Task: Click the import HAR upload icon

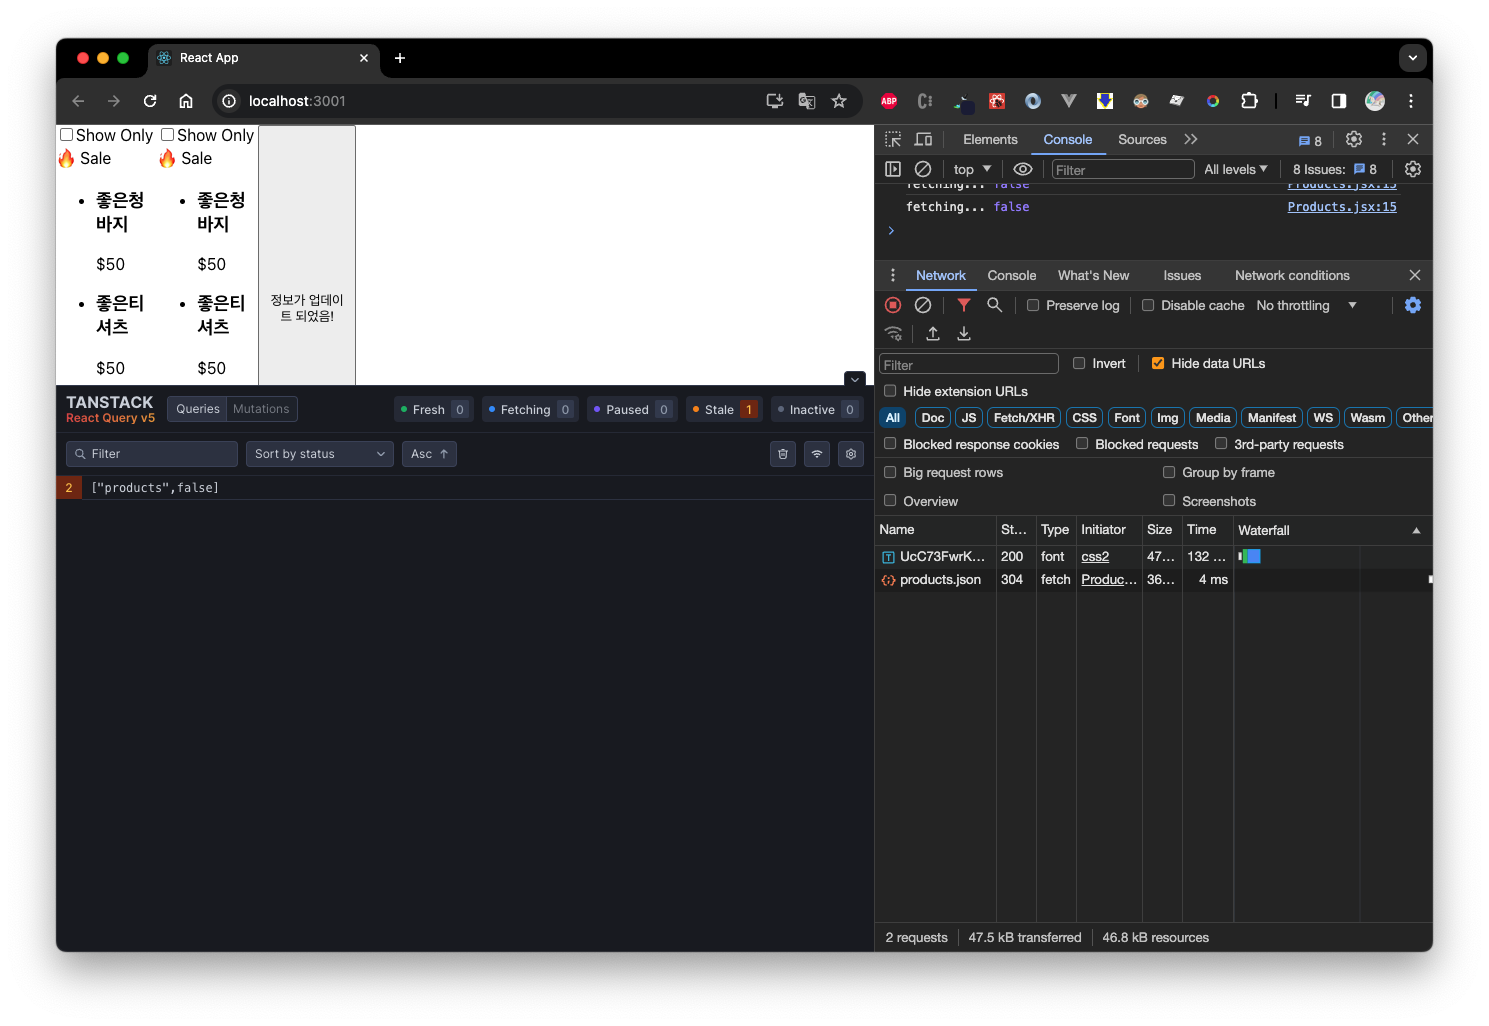Action: pyautogui.click(x=933, y=334)
